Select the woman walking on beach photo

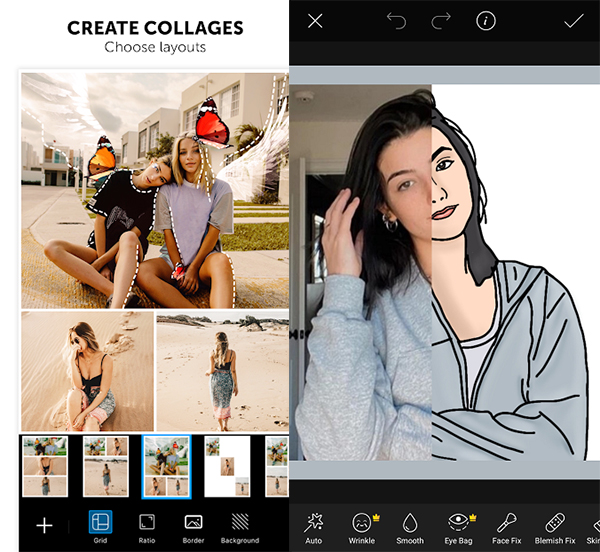[223, 371]
